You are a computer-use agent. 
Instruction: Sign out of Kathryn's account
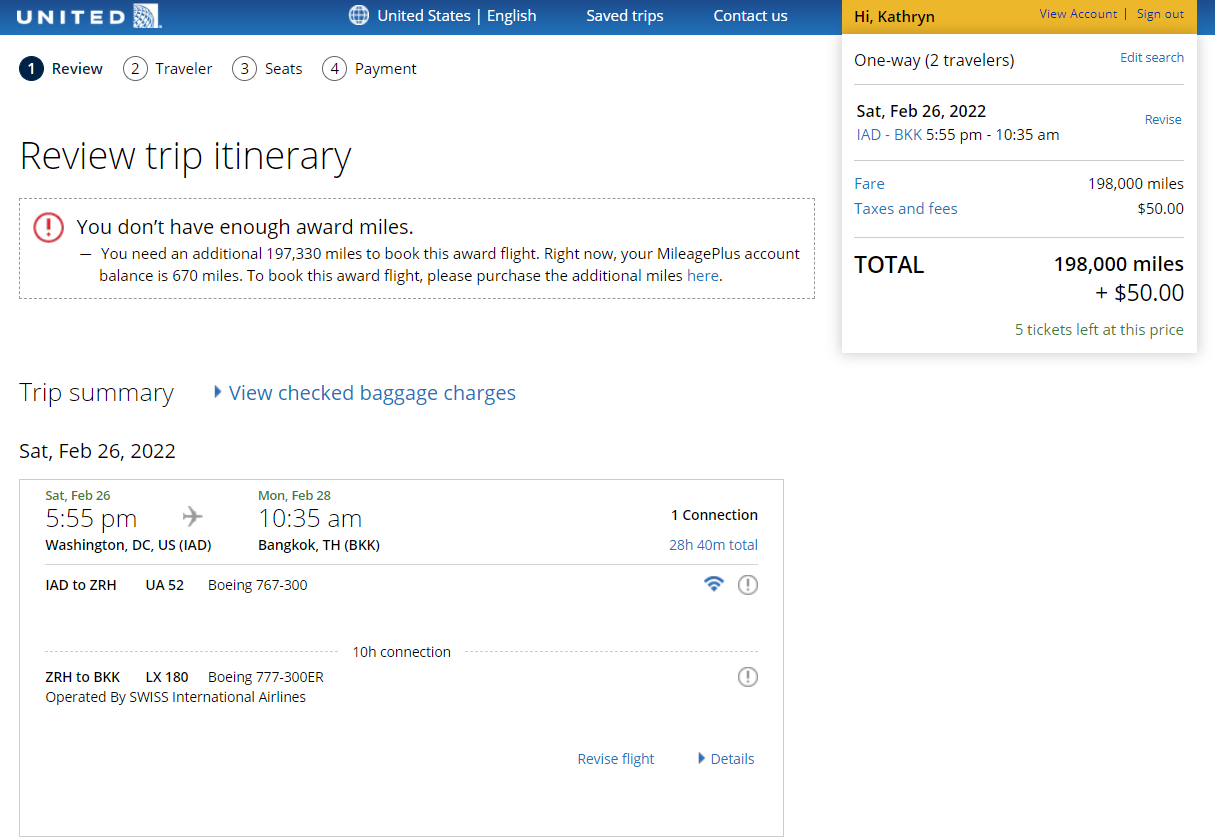click(1161, 13)
